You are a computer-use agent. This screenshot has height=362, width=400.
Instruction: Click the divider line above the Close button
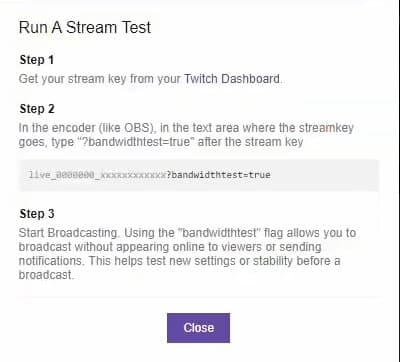point(199,297)
